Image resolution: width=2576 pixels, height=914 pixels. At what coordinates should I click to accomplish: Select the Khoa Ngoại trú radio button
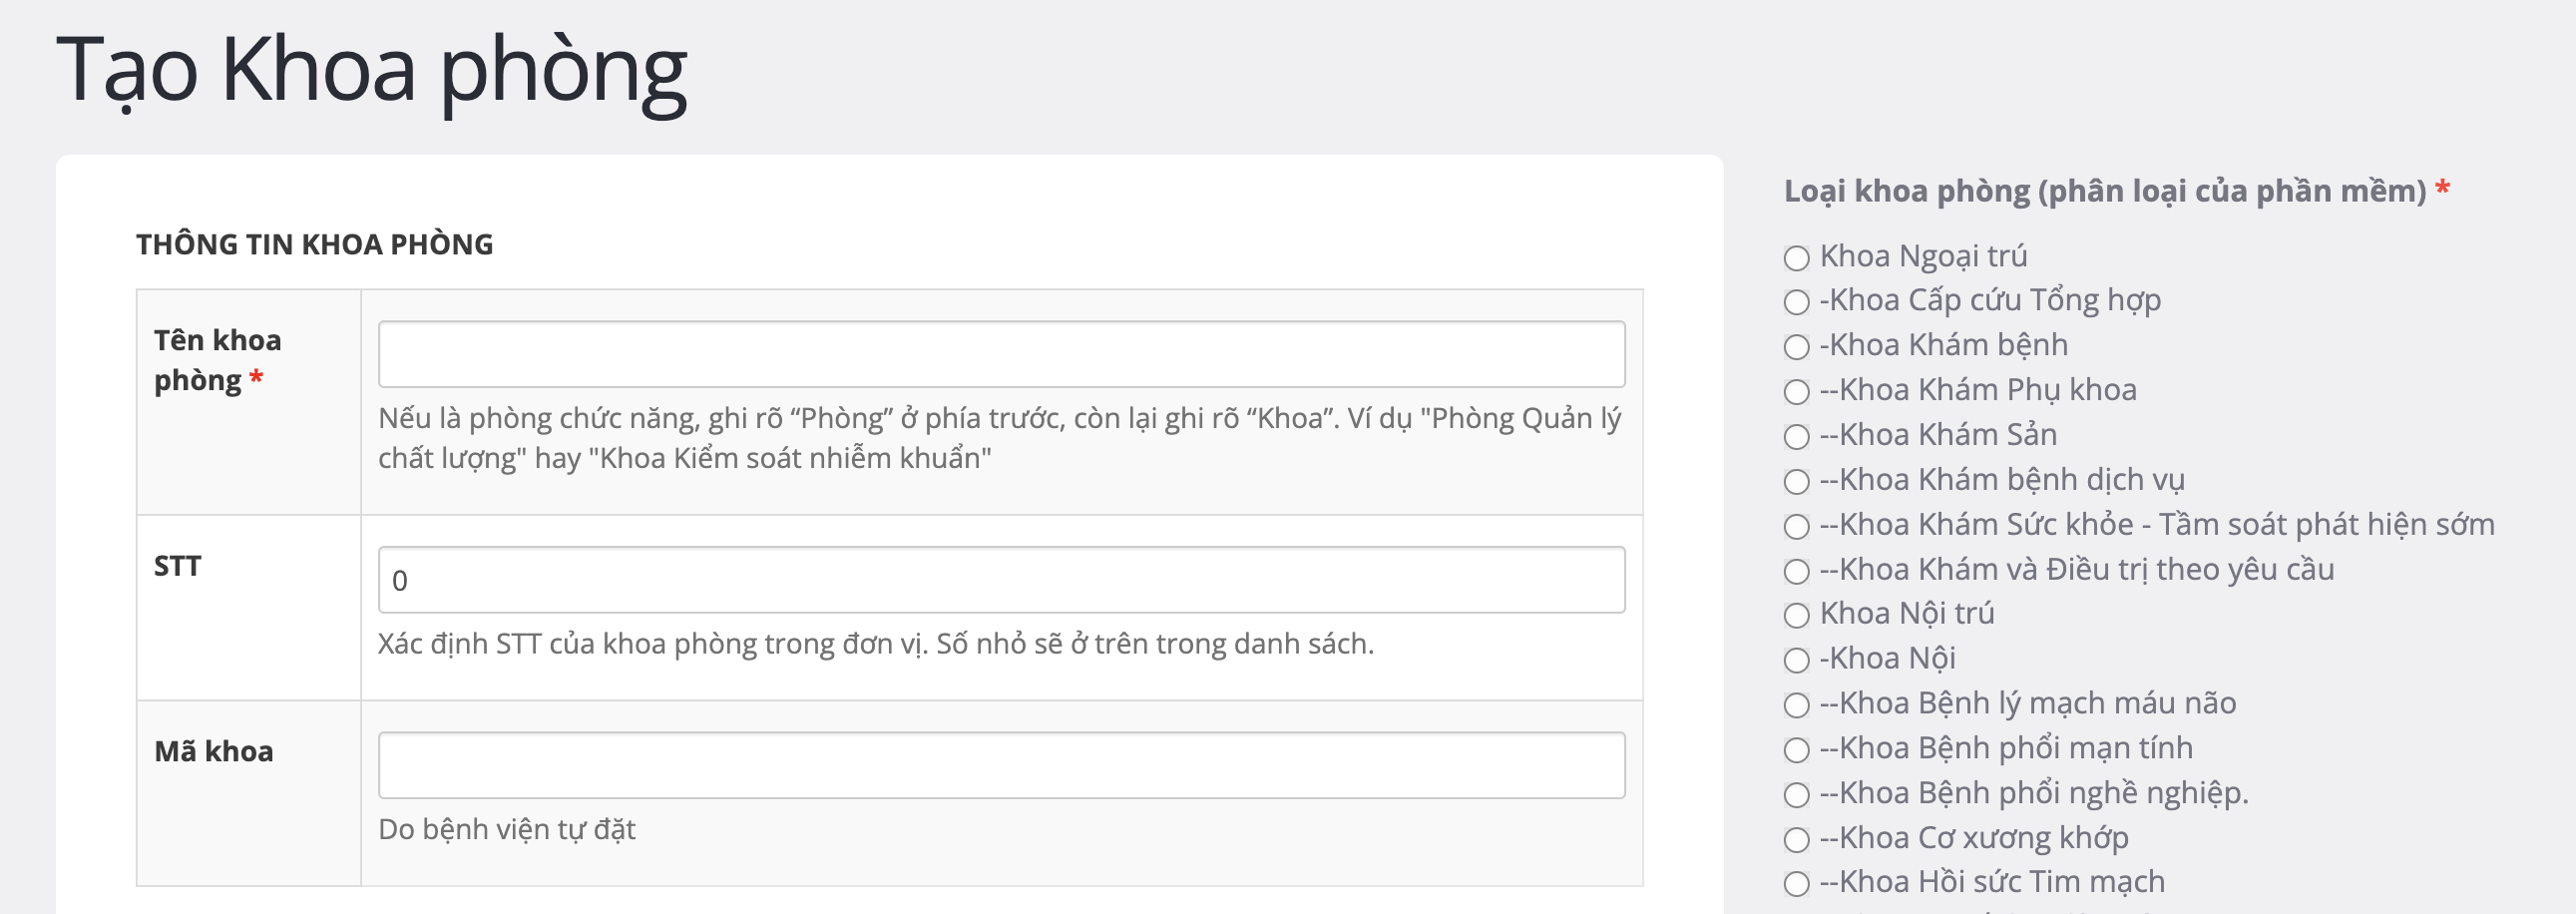coord(1797,258)
